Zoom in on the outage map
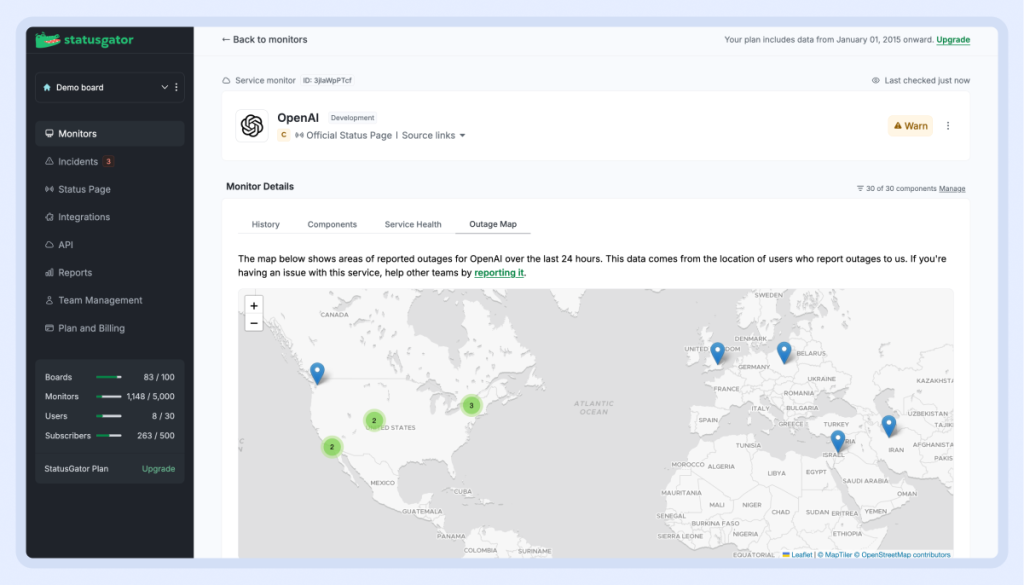 tap(254, 306)
